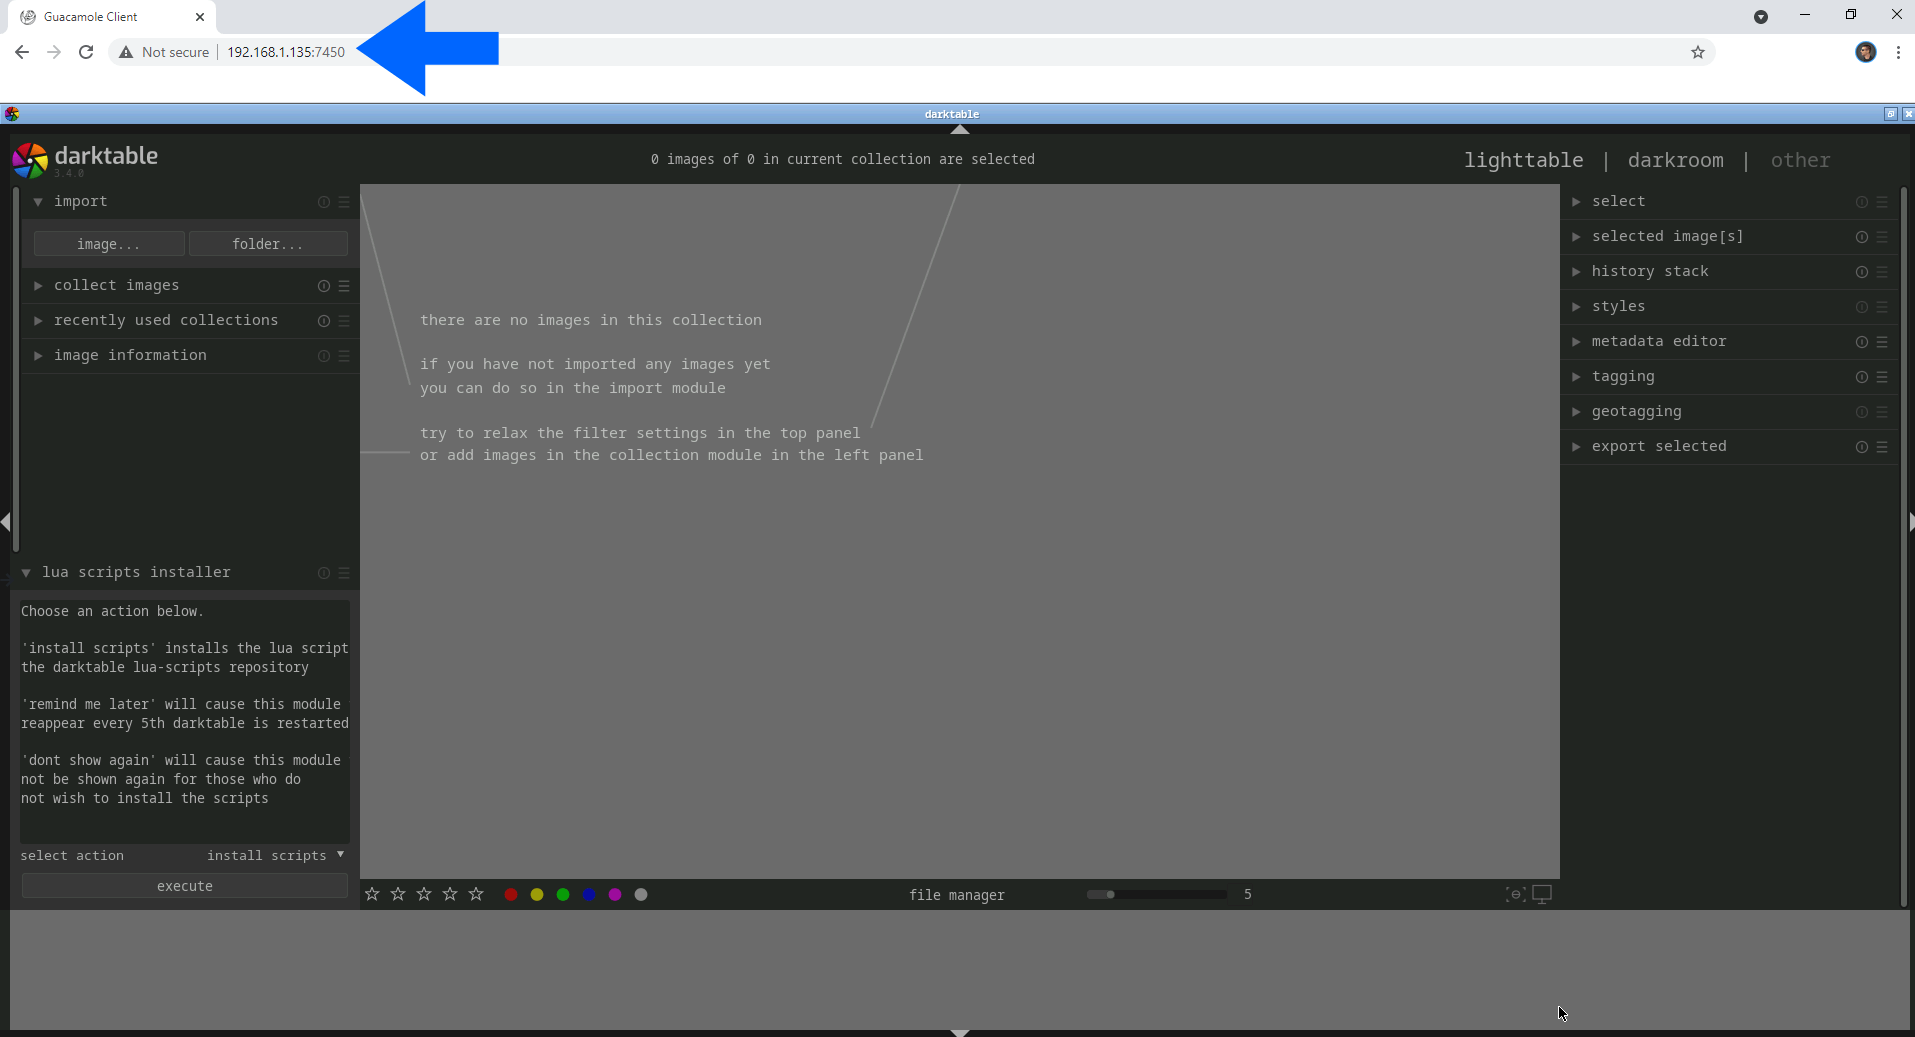
Task: Expand the styles module
Action: [x=1576, y=307]
